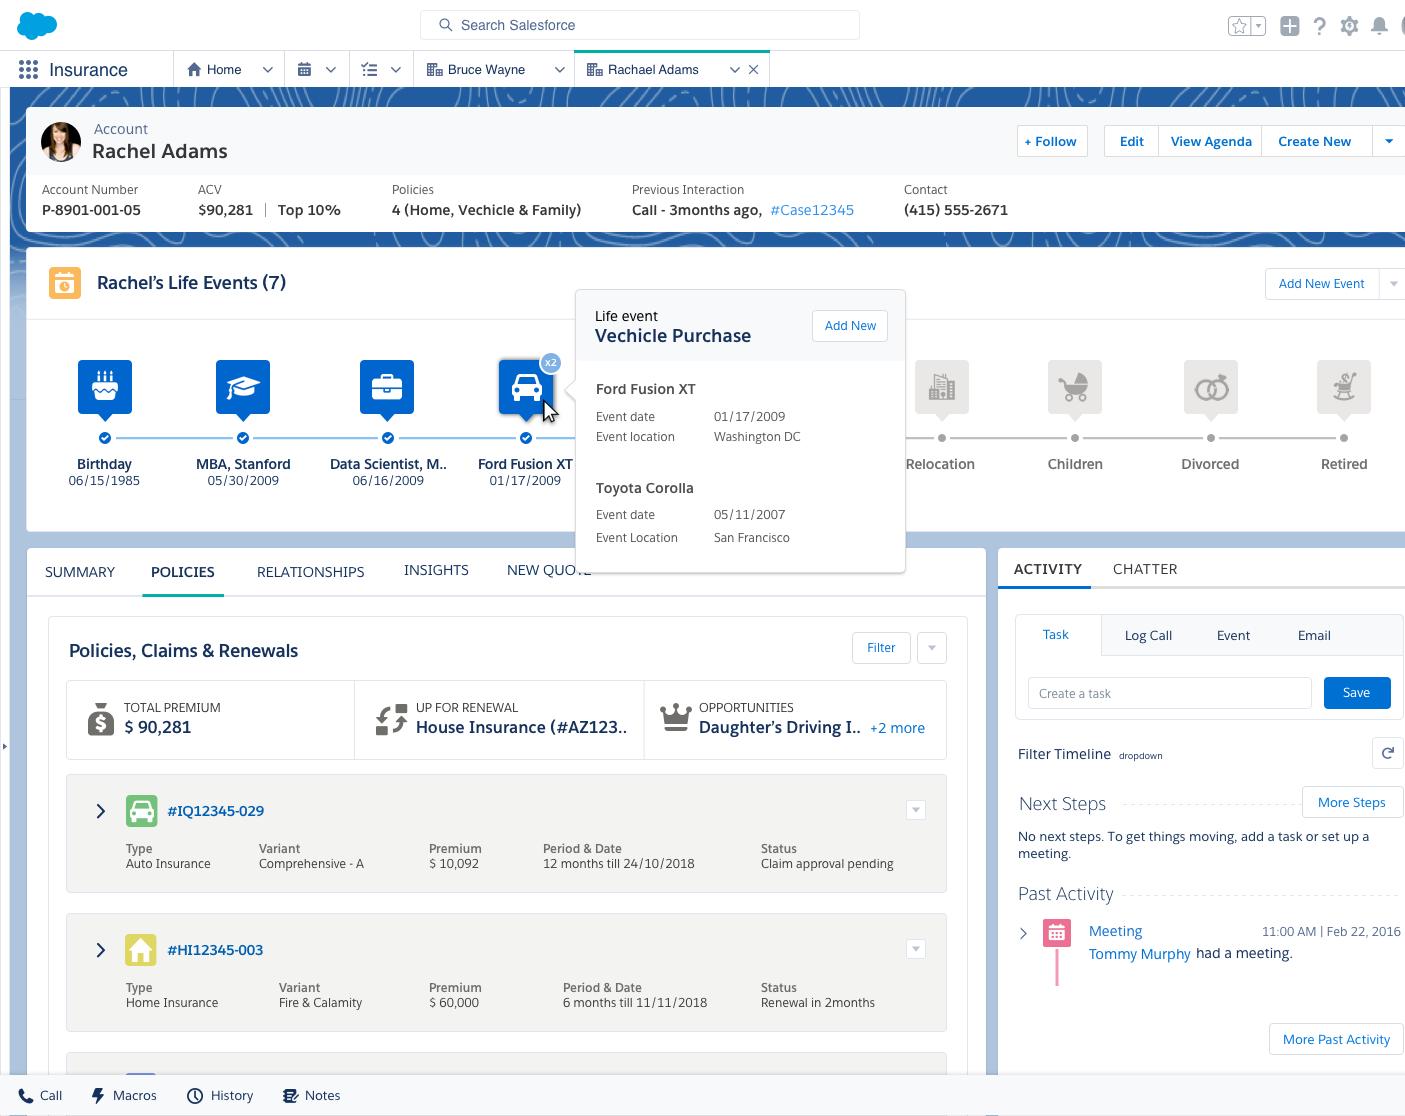Click the pink Meeting calendar icon

(1057, 933)
